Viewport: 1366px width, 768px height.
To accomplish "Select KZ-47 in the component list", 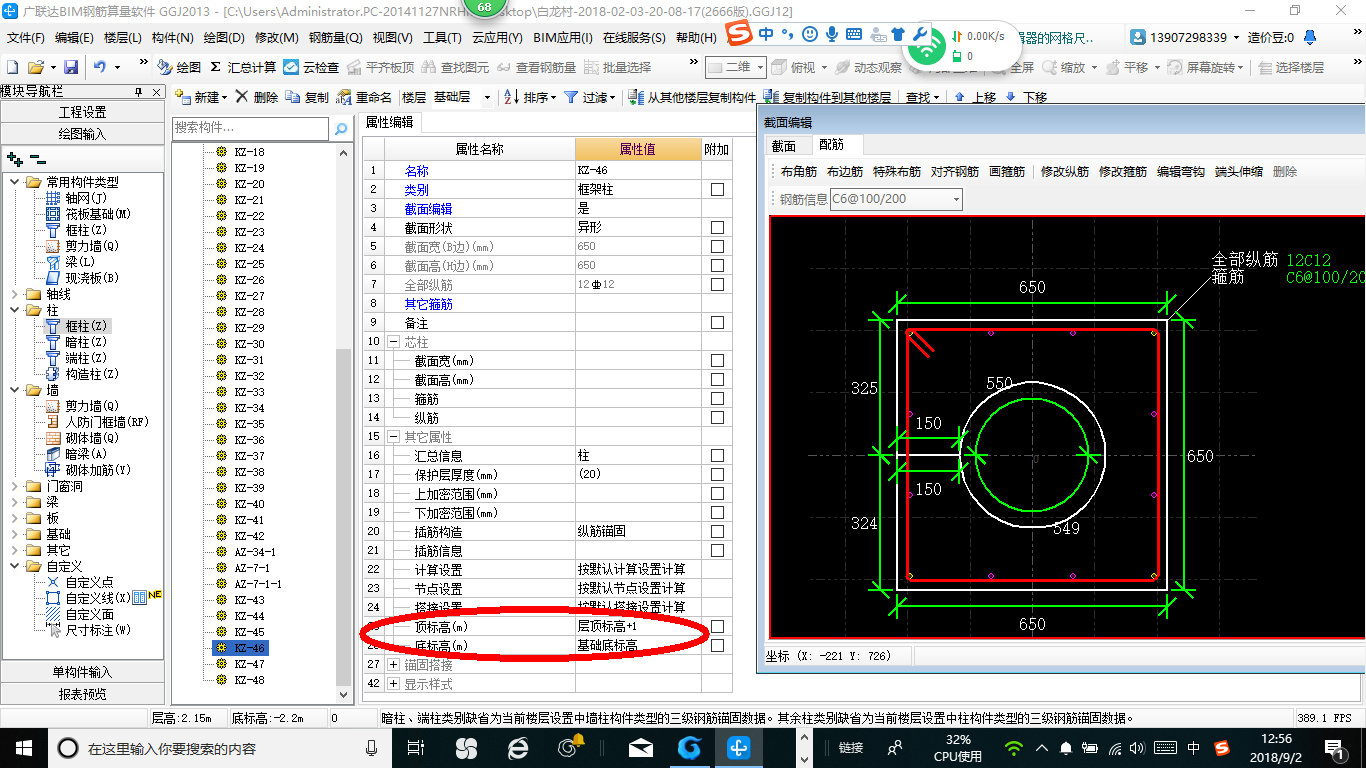I will [x=250, y=664].
